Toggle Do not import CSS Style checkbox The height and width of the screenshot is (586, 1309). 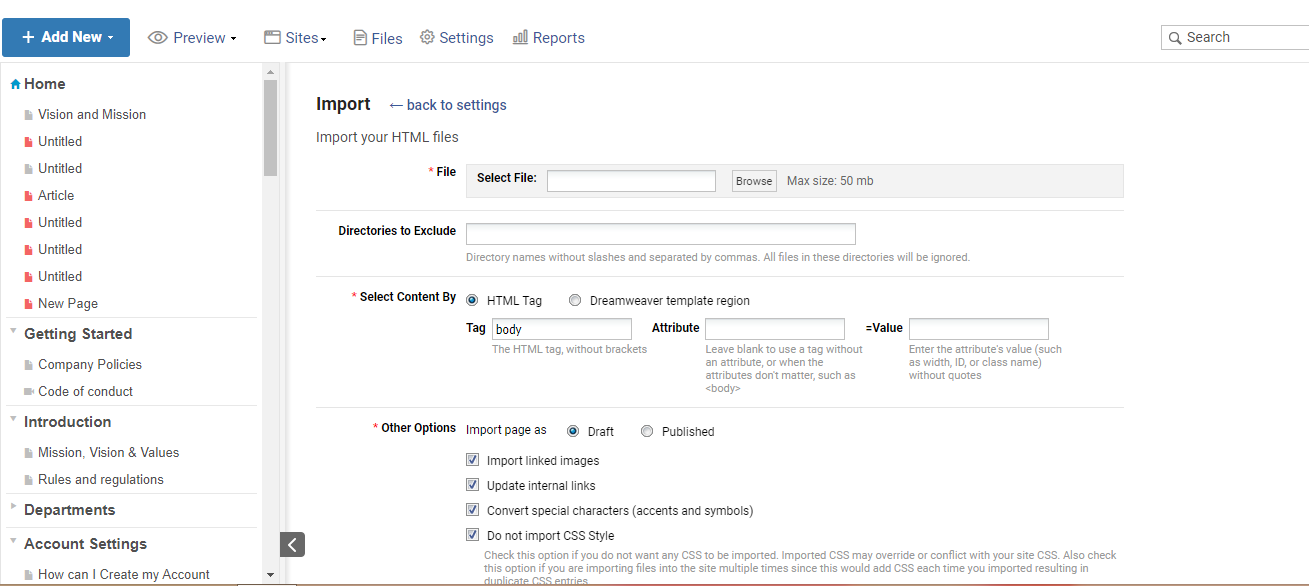click(473, 535)
